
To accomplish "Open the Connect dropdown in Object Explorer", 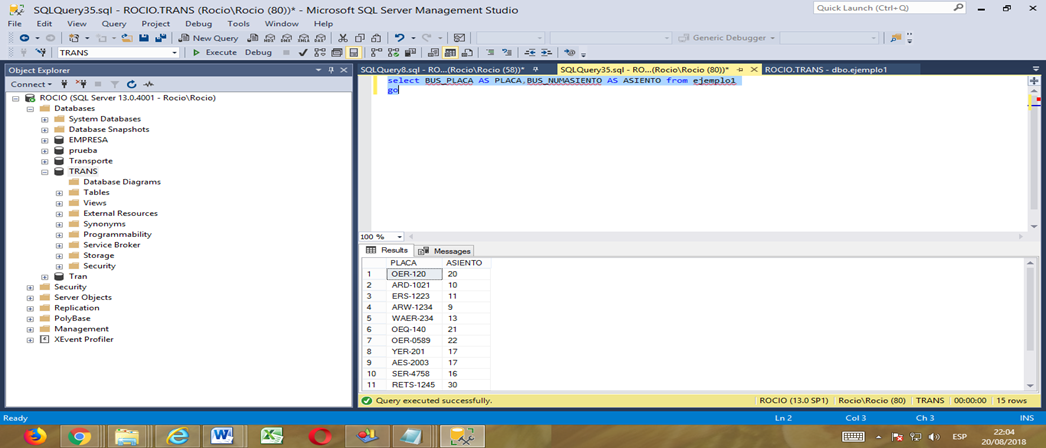I will 29,84.
